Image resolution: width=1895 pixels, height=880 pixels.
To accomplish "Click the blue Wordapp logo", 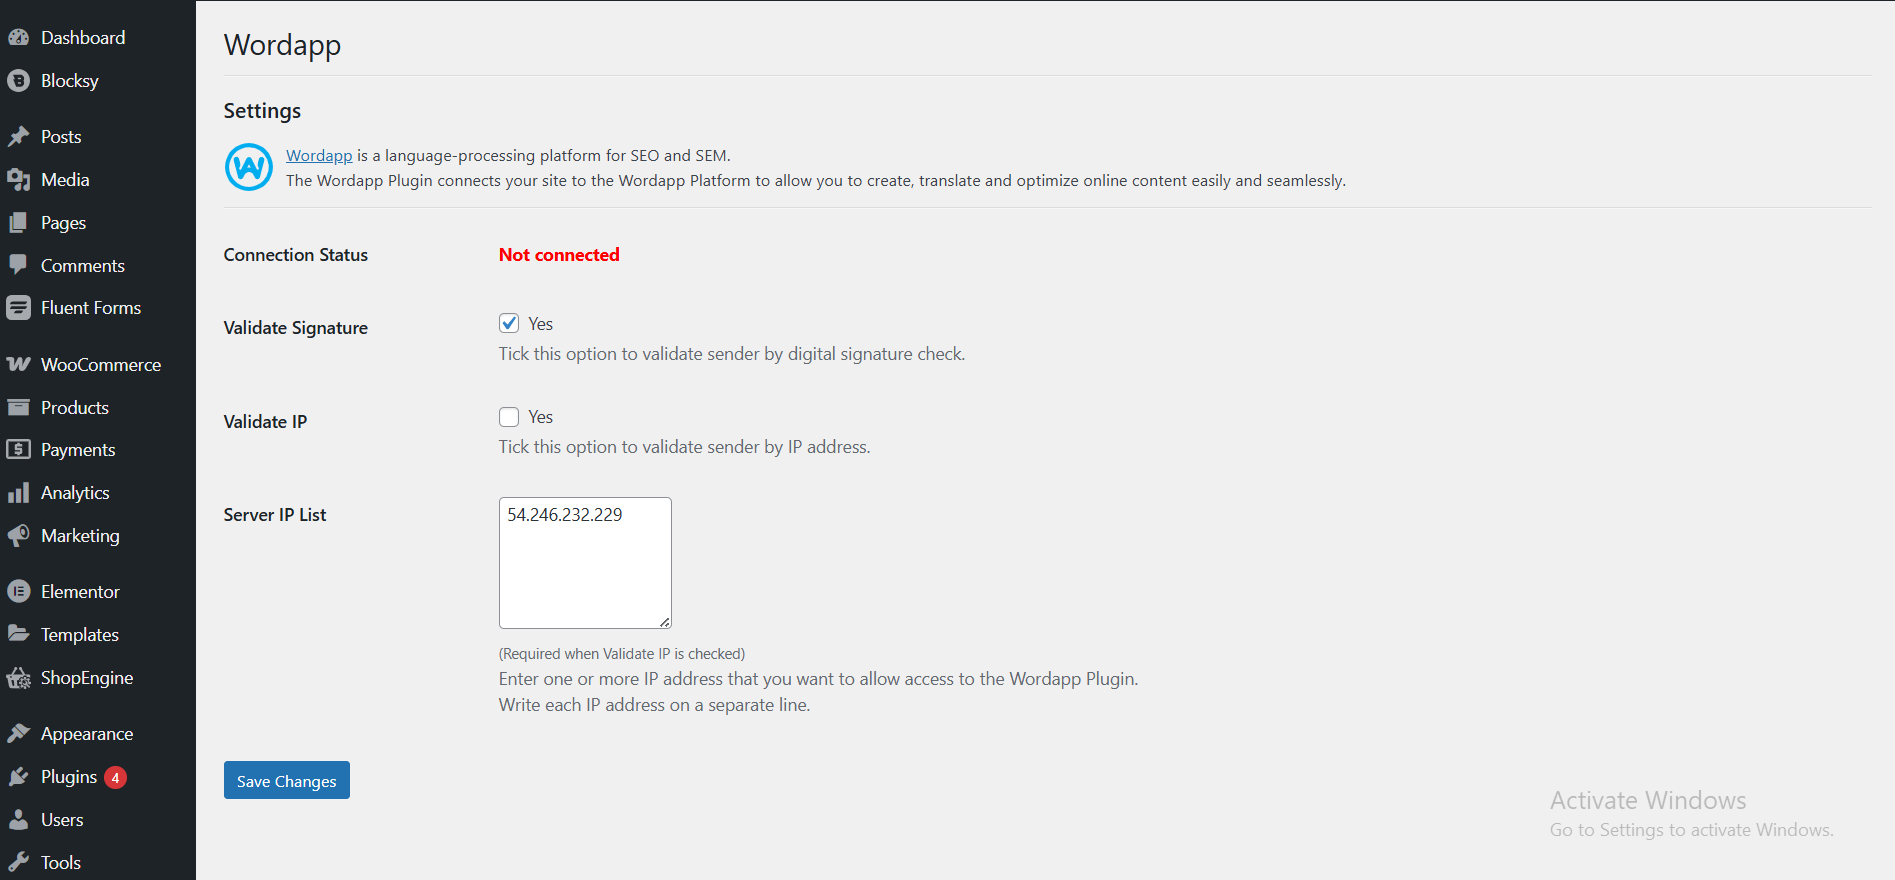I will pos(249,167).
